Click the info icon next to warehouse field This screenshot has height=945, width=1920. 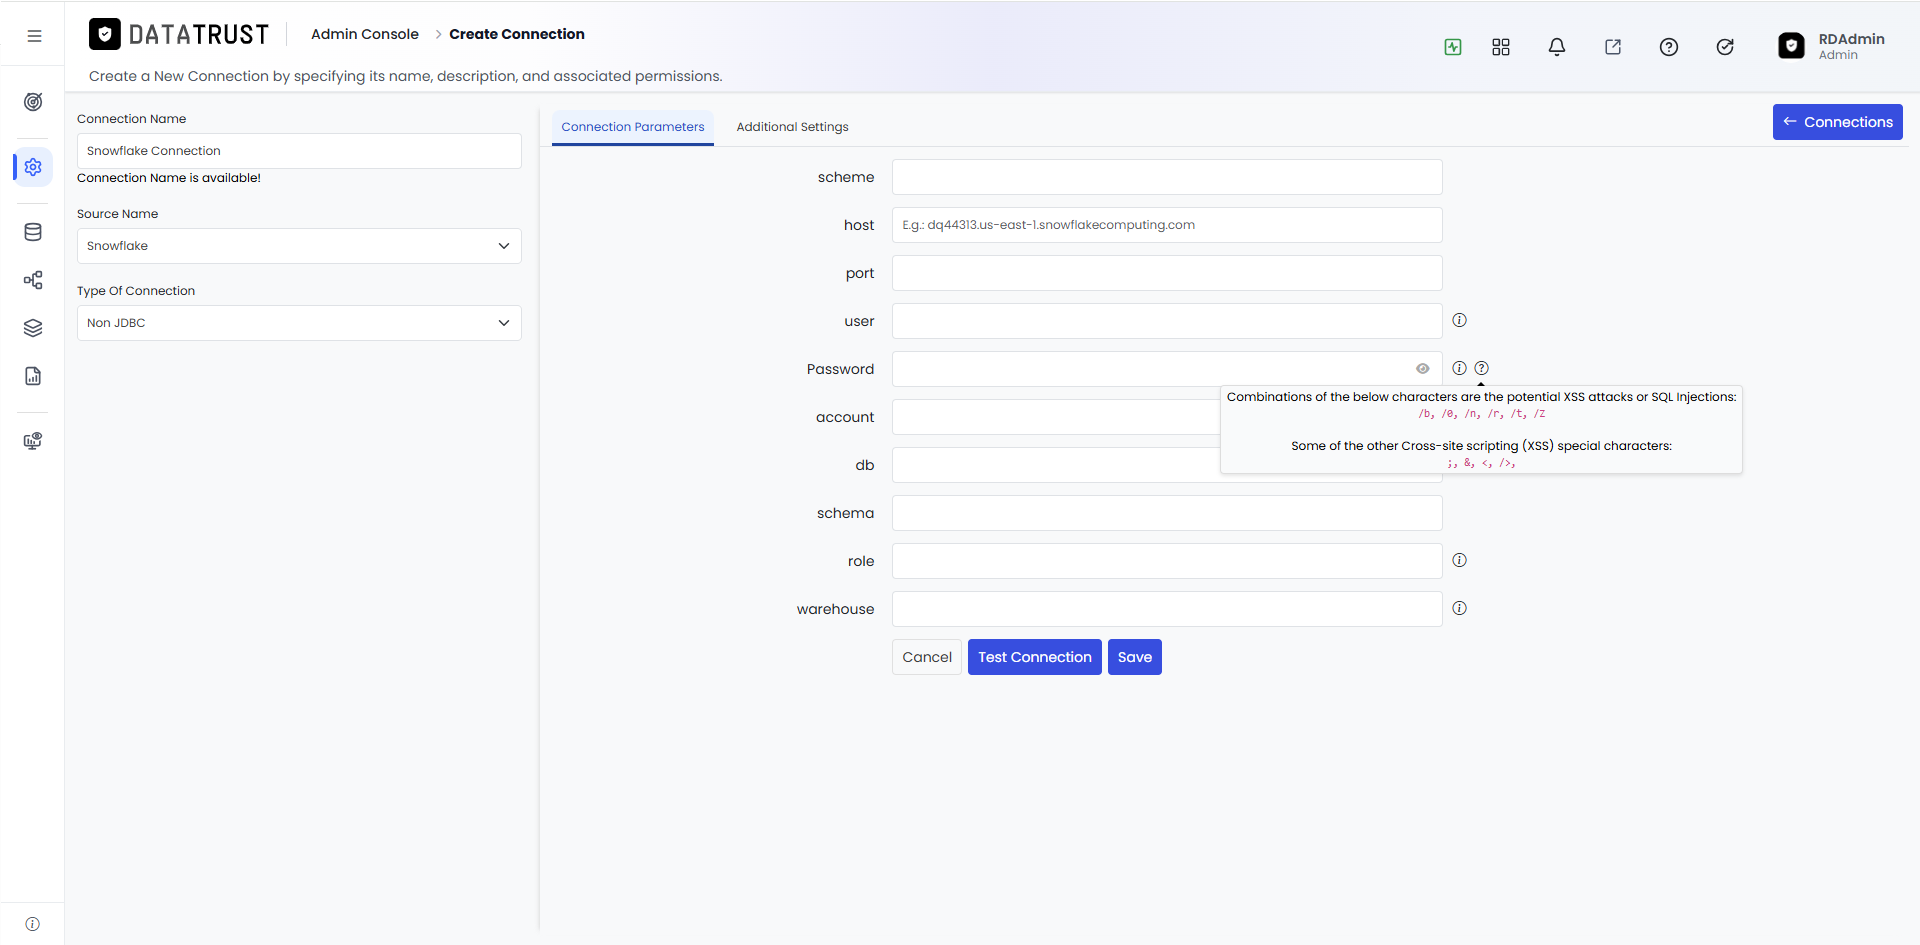pyautogui.click(x=1460, y=608)
